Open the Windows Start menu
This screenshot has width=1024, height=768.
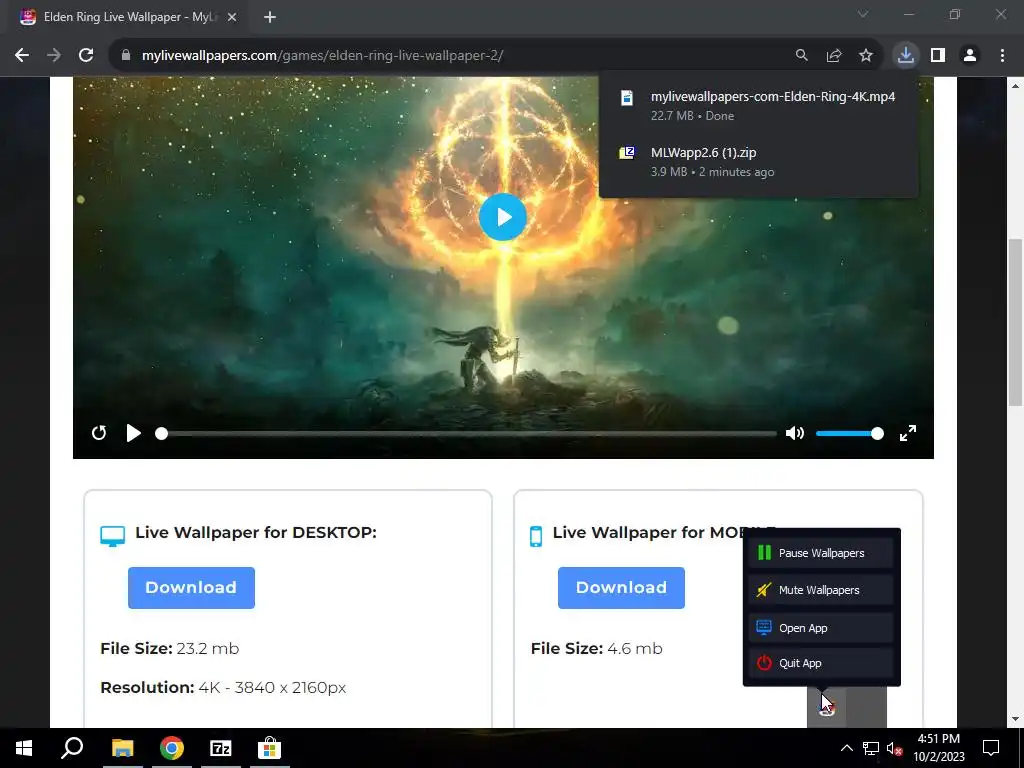(x=24, y=748)
